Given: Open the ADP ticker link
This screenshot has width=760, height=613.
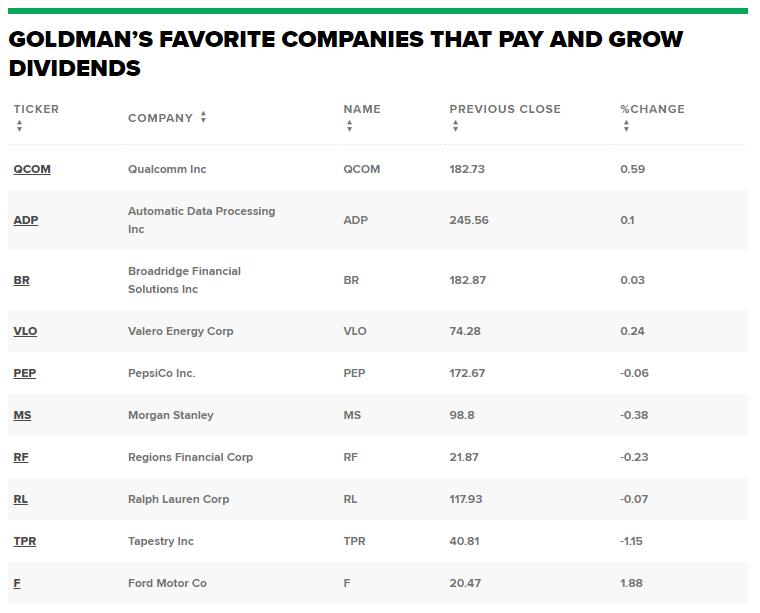Looking at the screenshot, I should point(26,220).
